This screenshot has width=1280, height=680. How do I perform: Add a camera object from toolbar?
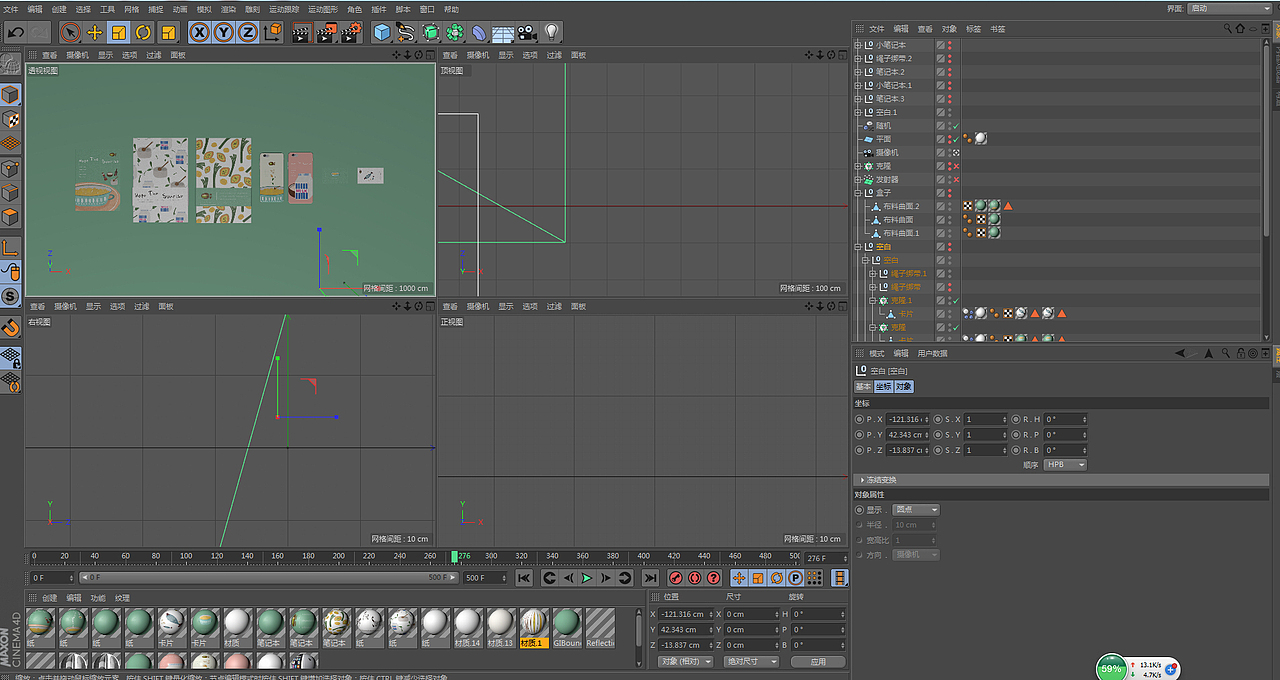click(x=527, y=32)
